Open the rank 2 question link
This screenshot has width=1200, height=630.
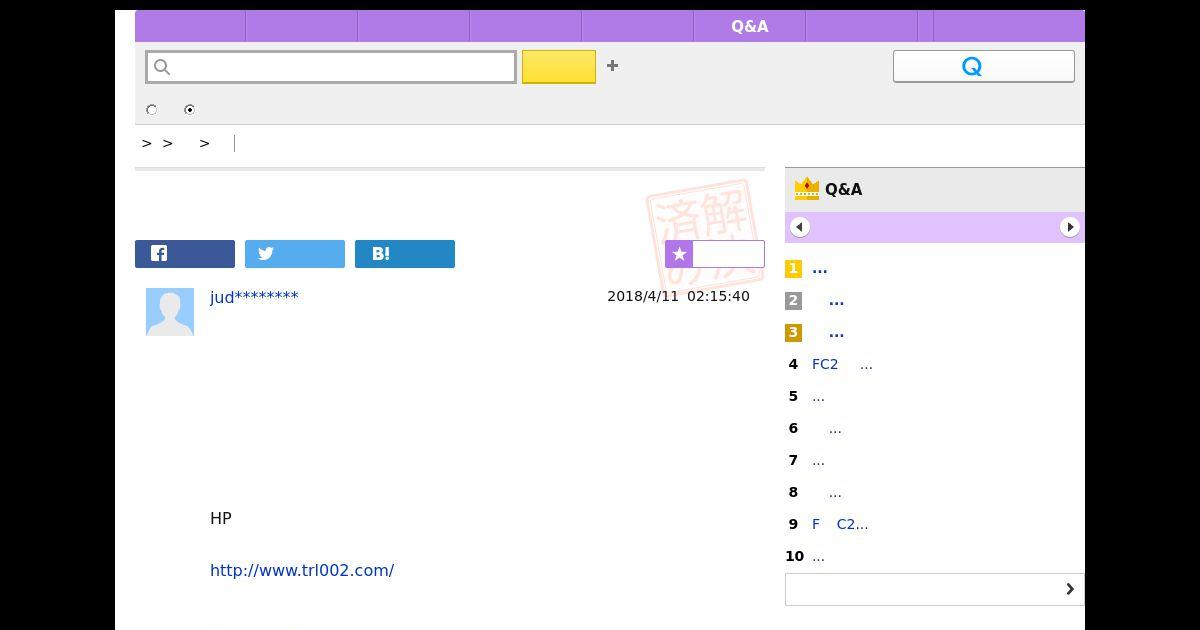point(836,301)
